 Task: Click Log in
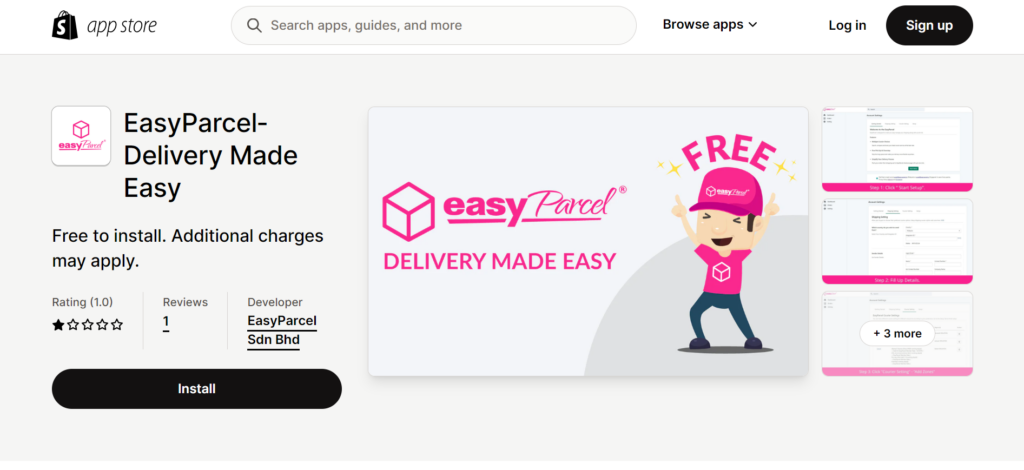click(x=847, y=25)
